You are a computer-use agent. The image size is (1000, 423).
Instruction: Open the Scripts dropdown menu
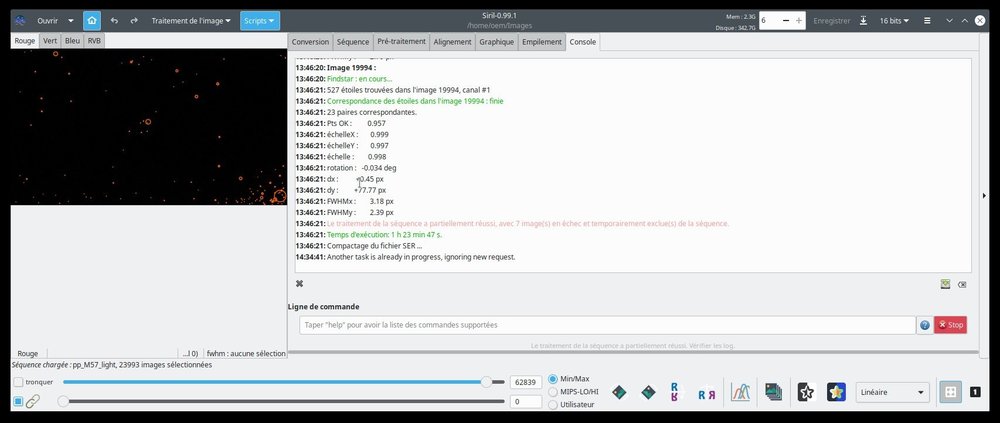click(260, 20)
